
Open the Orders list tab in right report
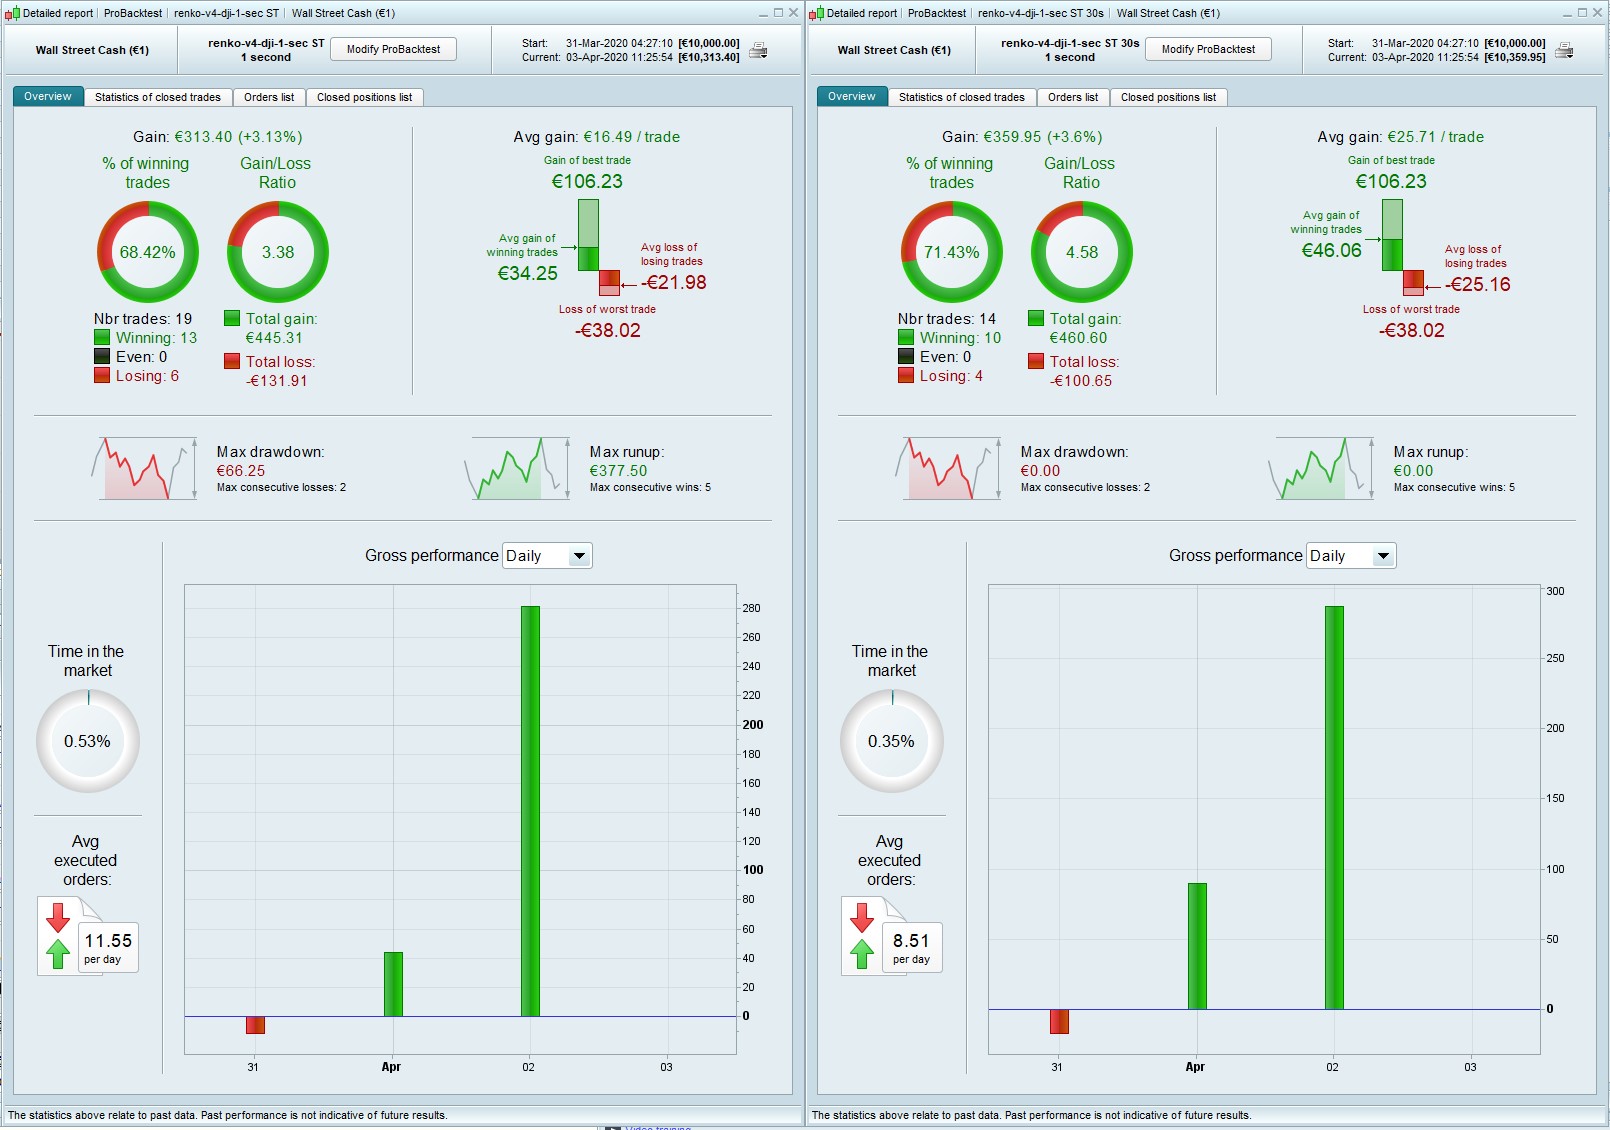1073,97
